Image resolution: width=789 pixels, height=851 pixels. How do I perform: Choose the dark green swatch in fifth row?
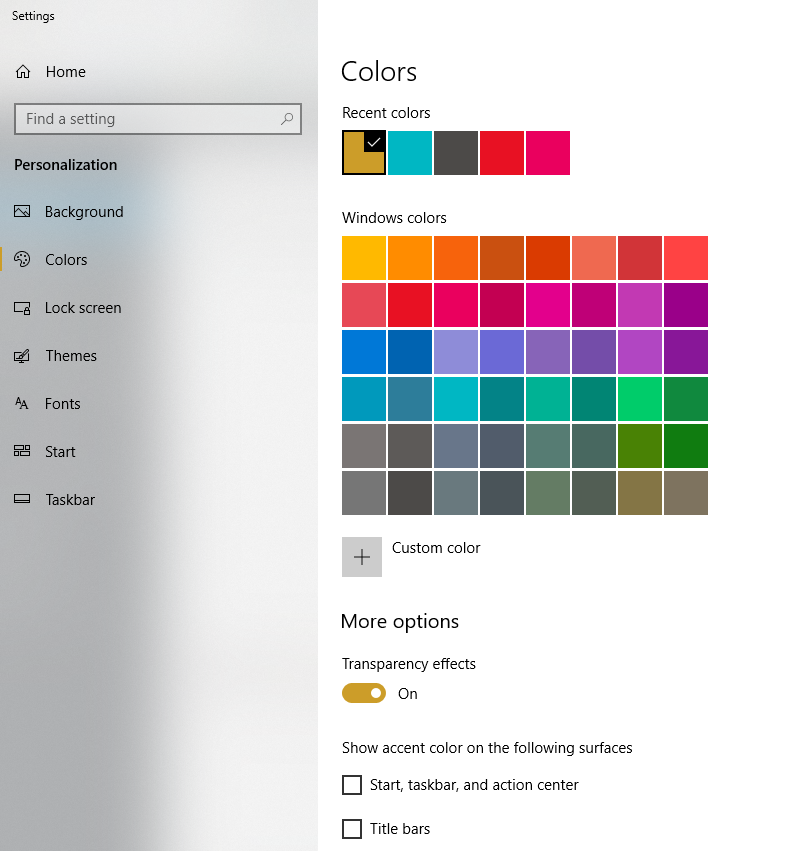point(686,446)
